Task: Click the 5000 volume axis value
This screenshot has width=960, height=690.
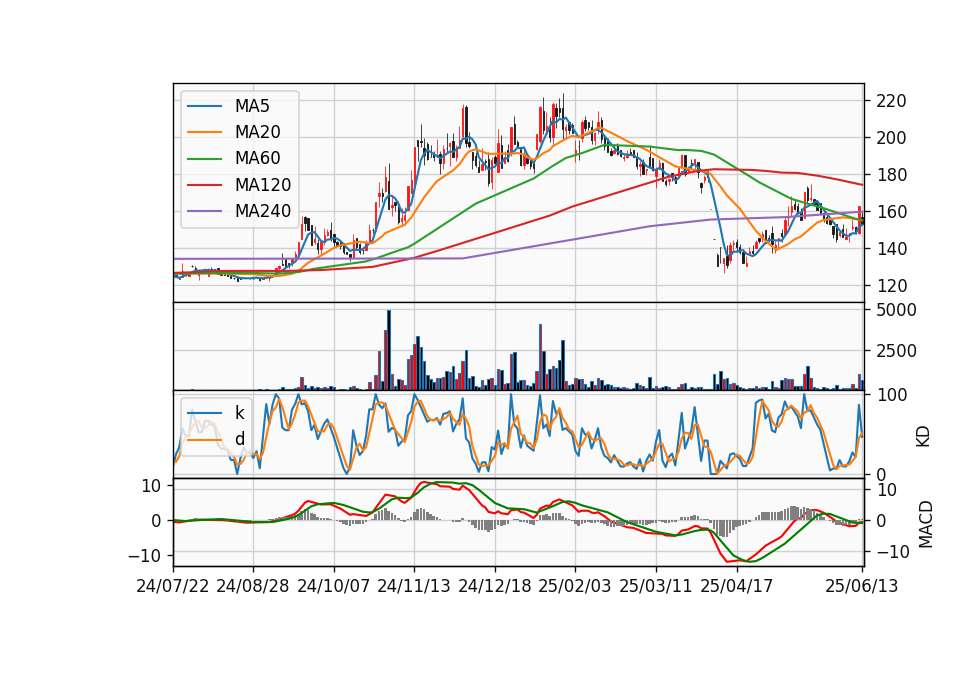Action: tap(896, 310)
